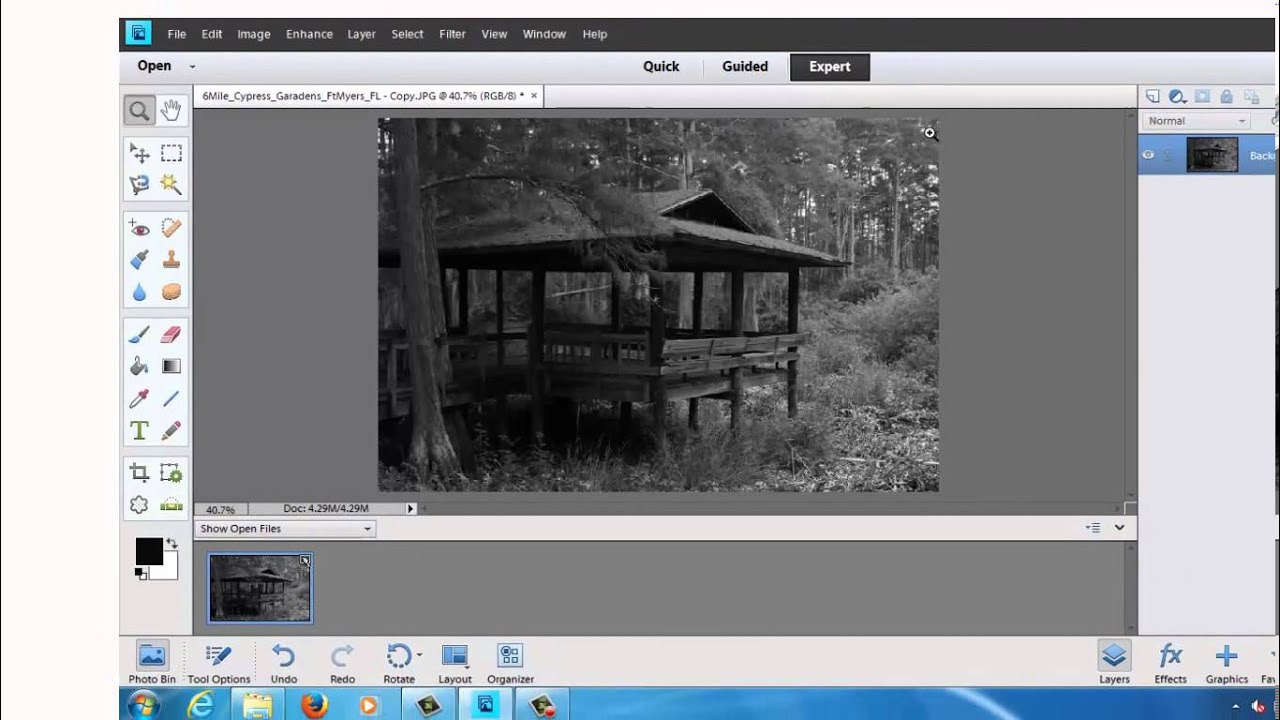The width and height of the screenshot is (1280, 720).
Task: Select the Hand tool
Action: point(171,111)
